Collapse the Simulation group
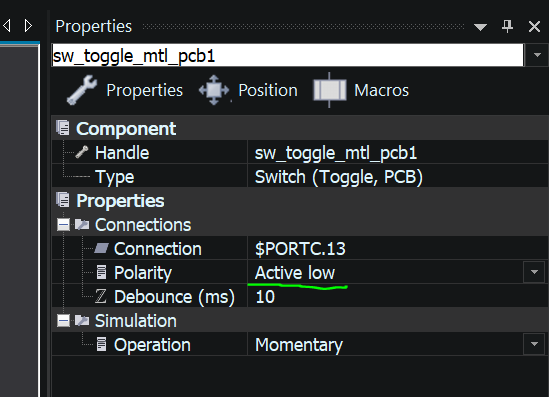The image size is (549, 397). (x=63, y=320)
